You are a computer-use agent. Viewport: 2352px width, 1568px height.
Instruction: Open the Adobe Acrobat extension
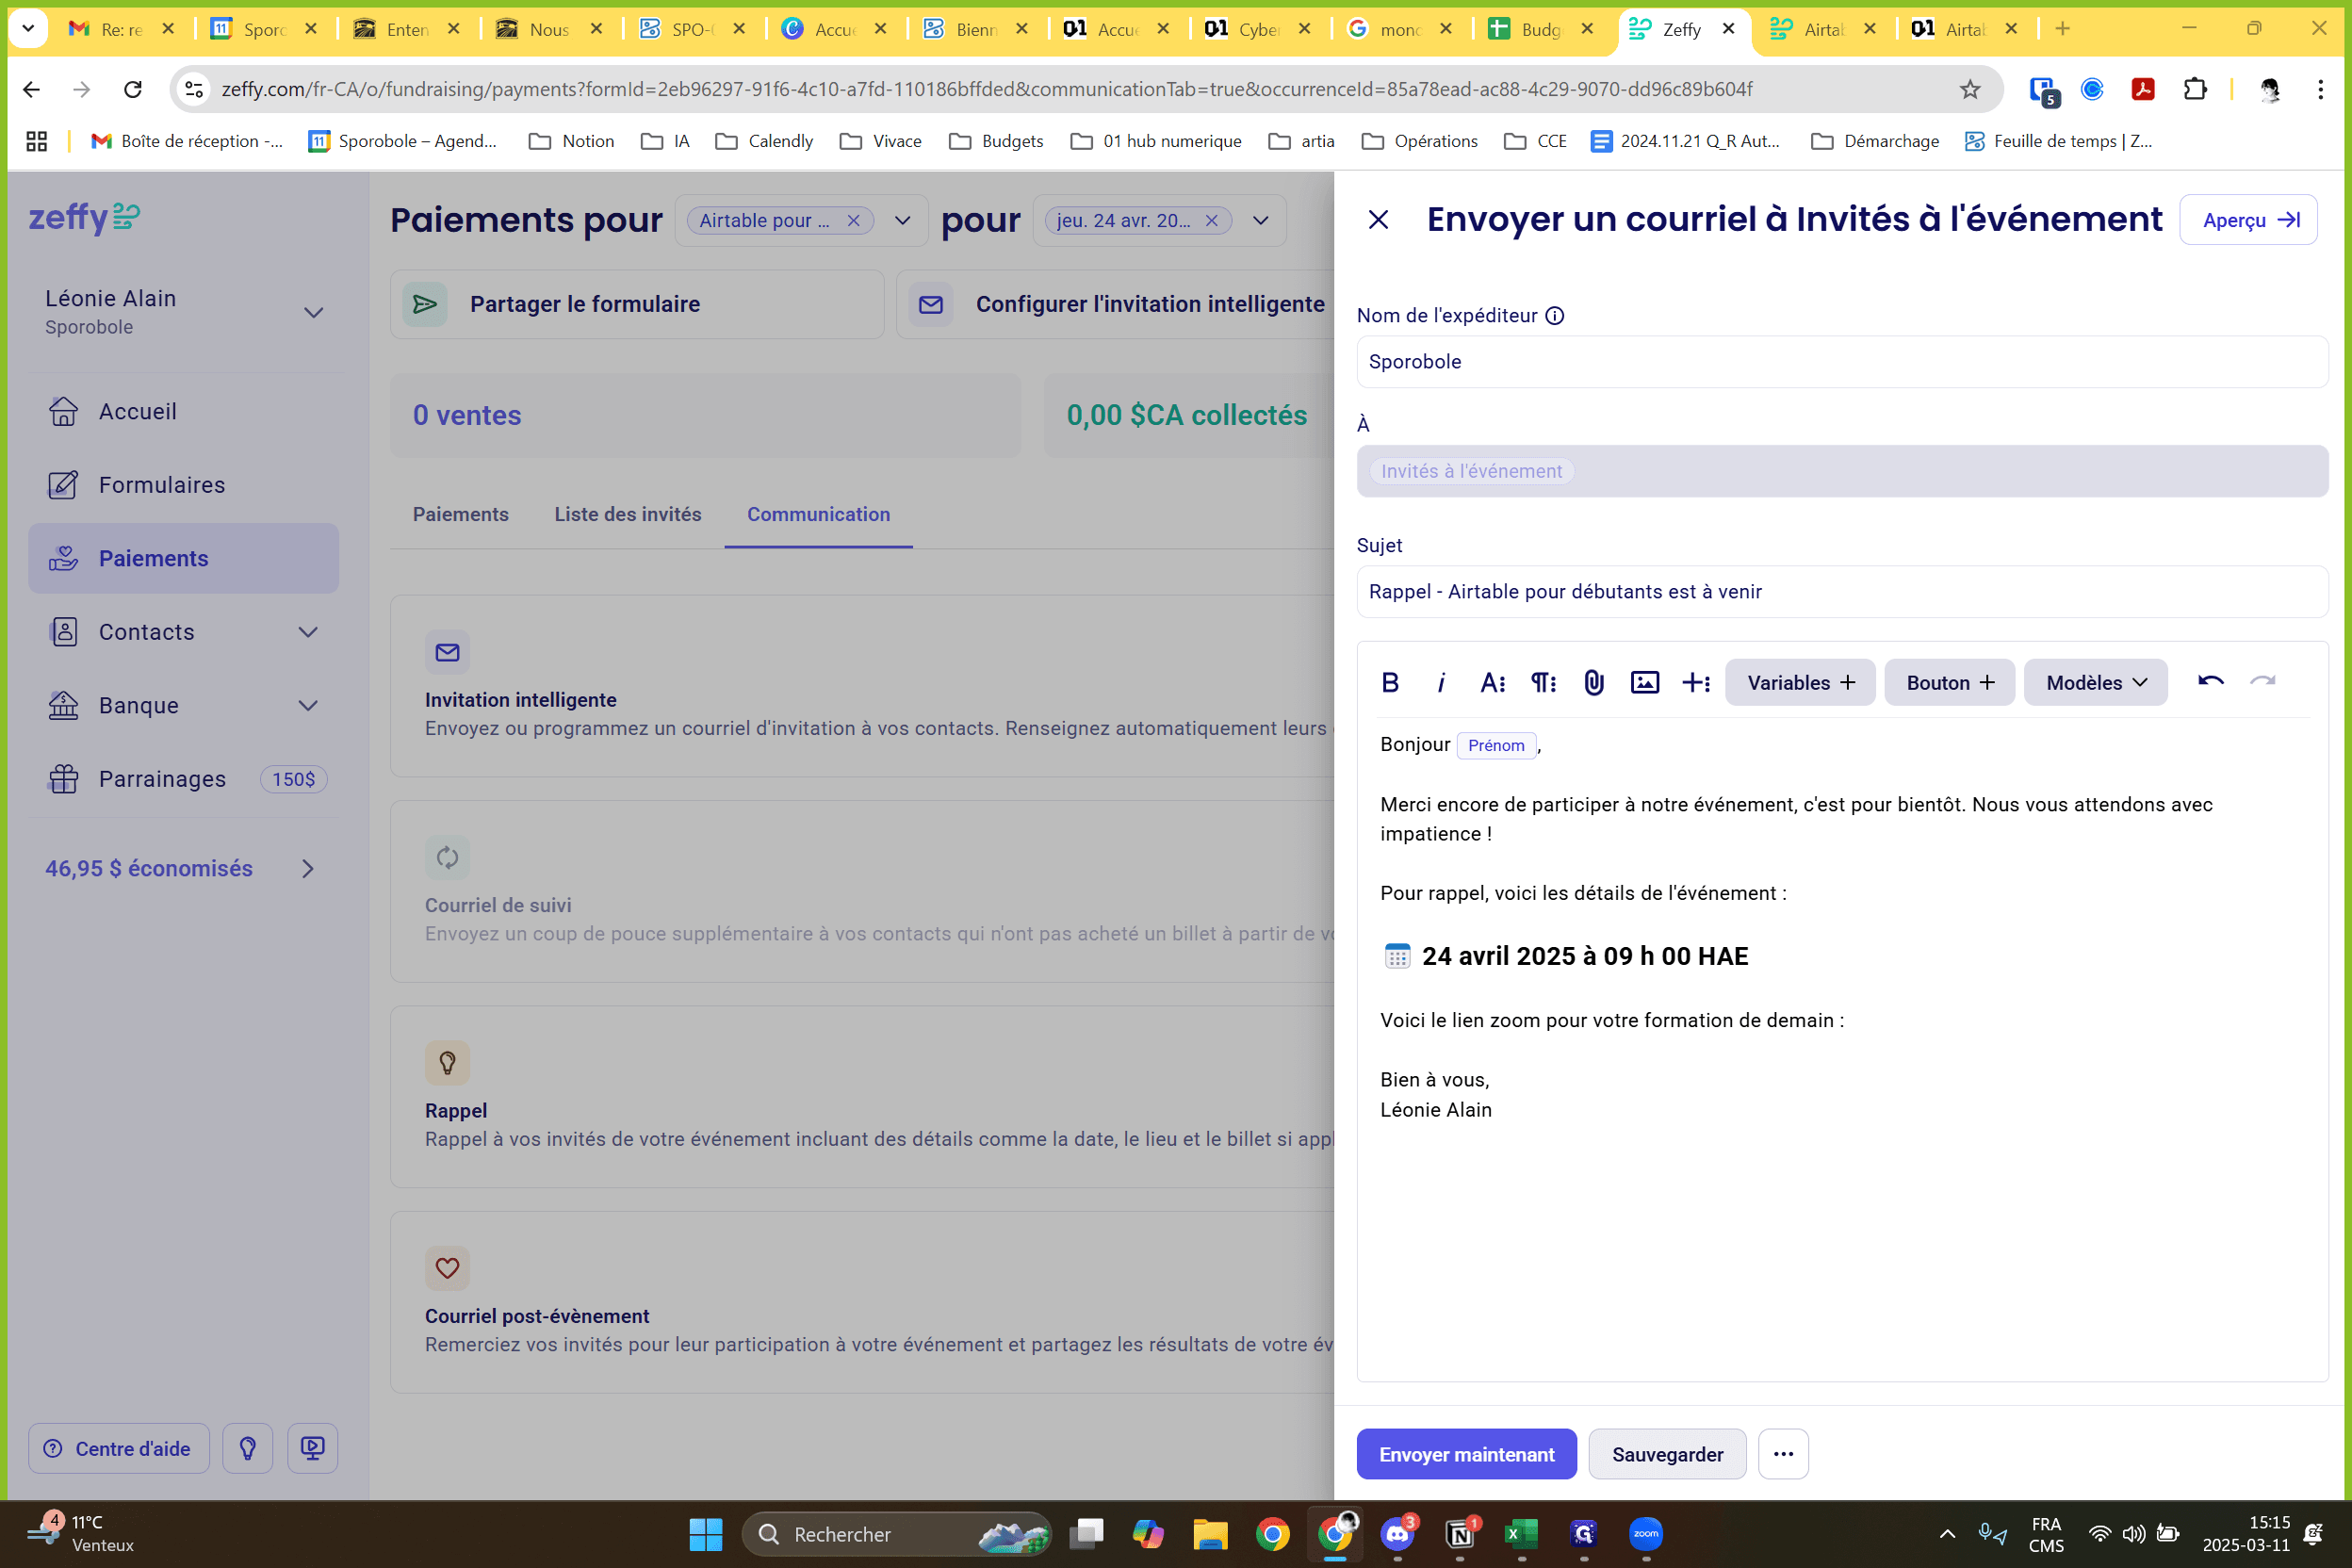point(2142,89)
